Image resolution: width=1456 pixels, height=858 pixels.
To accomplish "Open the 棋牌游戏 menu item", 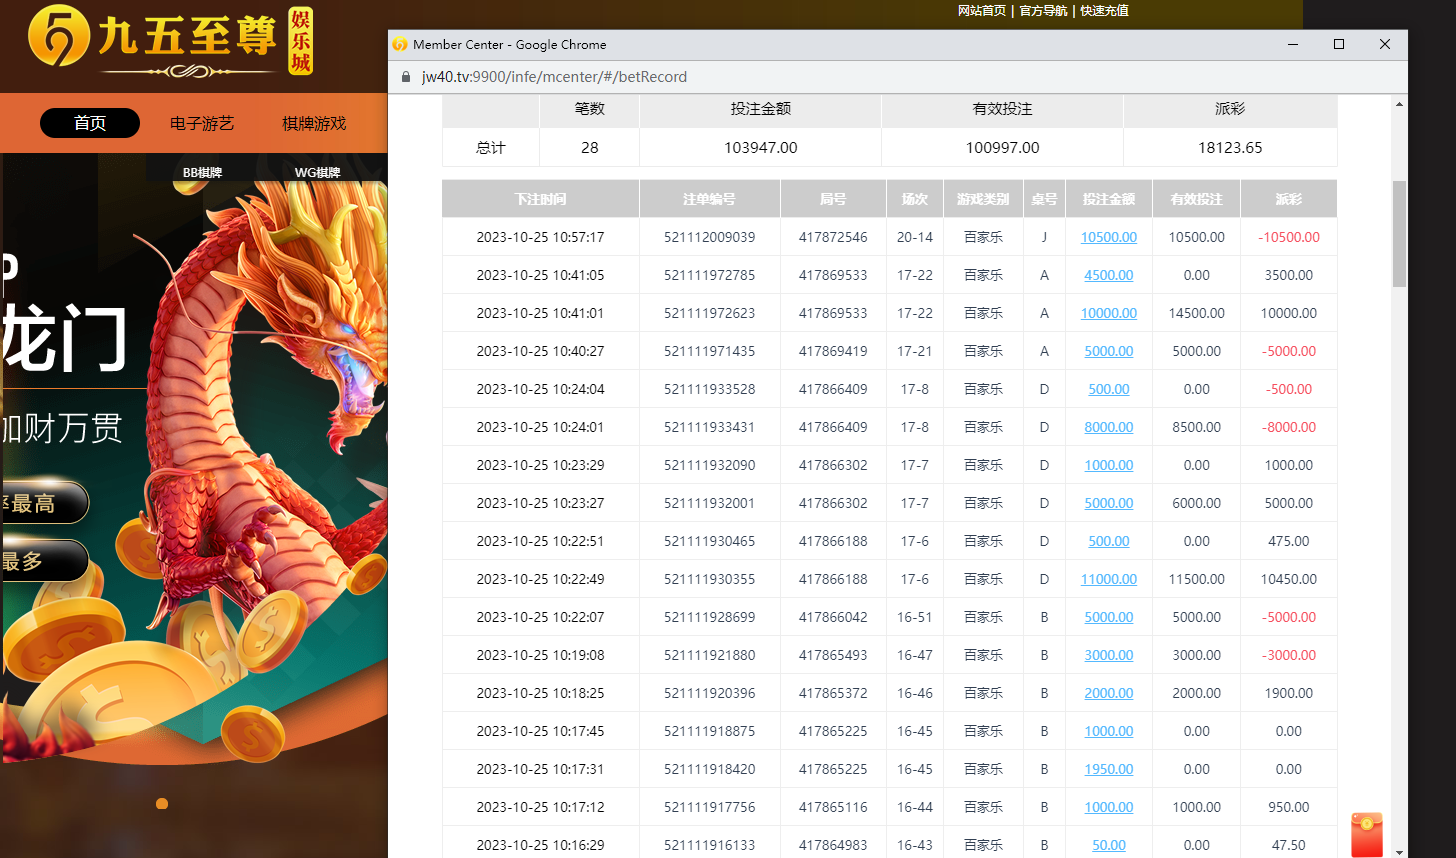I will (x=314, y=123).
